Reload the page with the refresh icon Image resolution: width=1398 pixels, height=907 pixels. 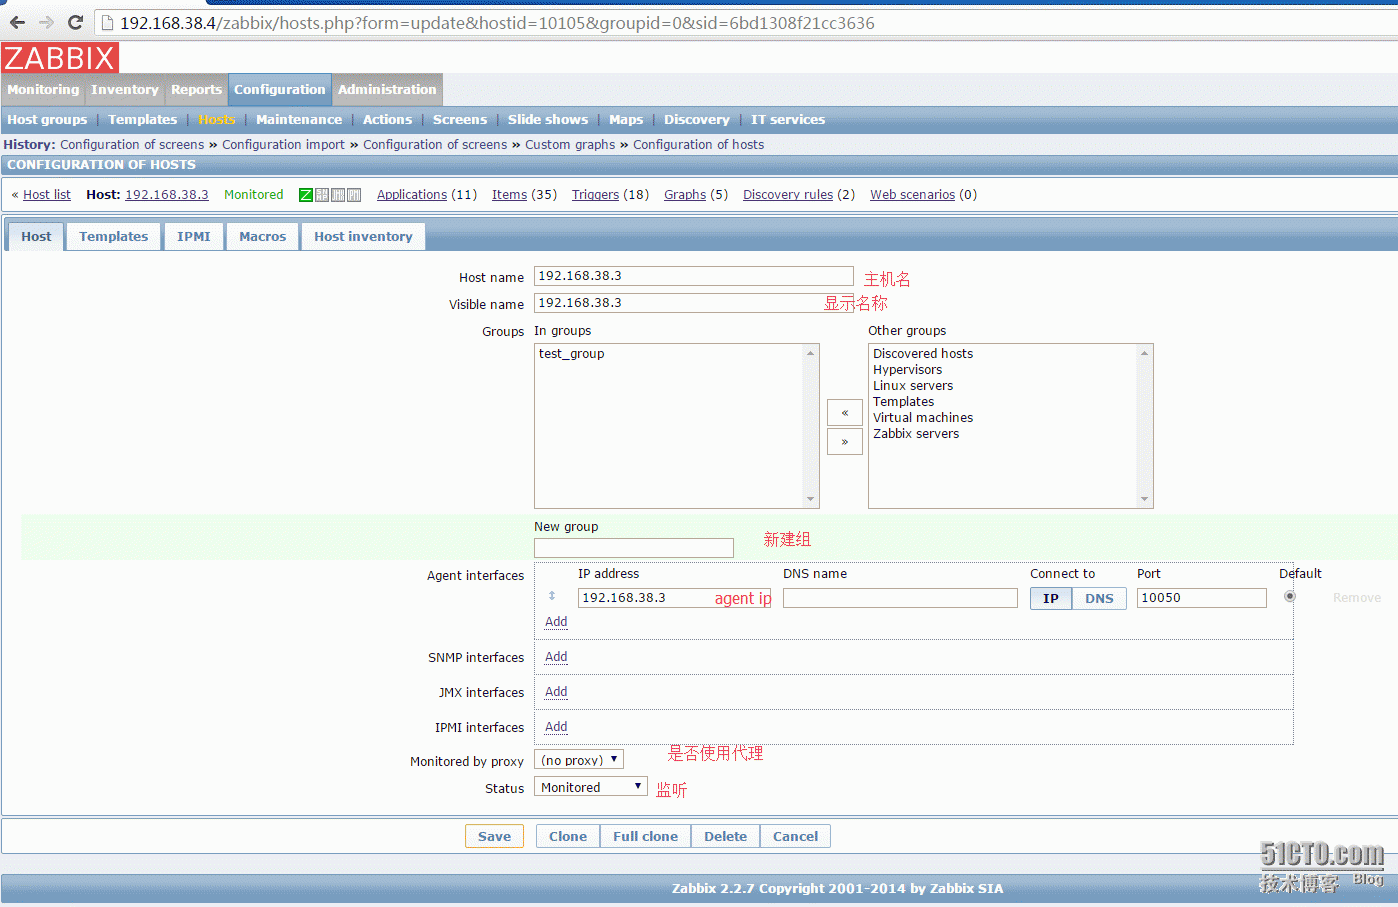pos(75,22)
